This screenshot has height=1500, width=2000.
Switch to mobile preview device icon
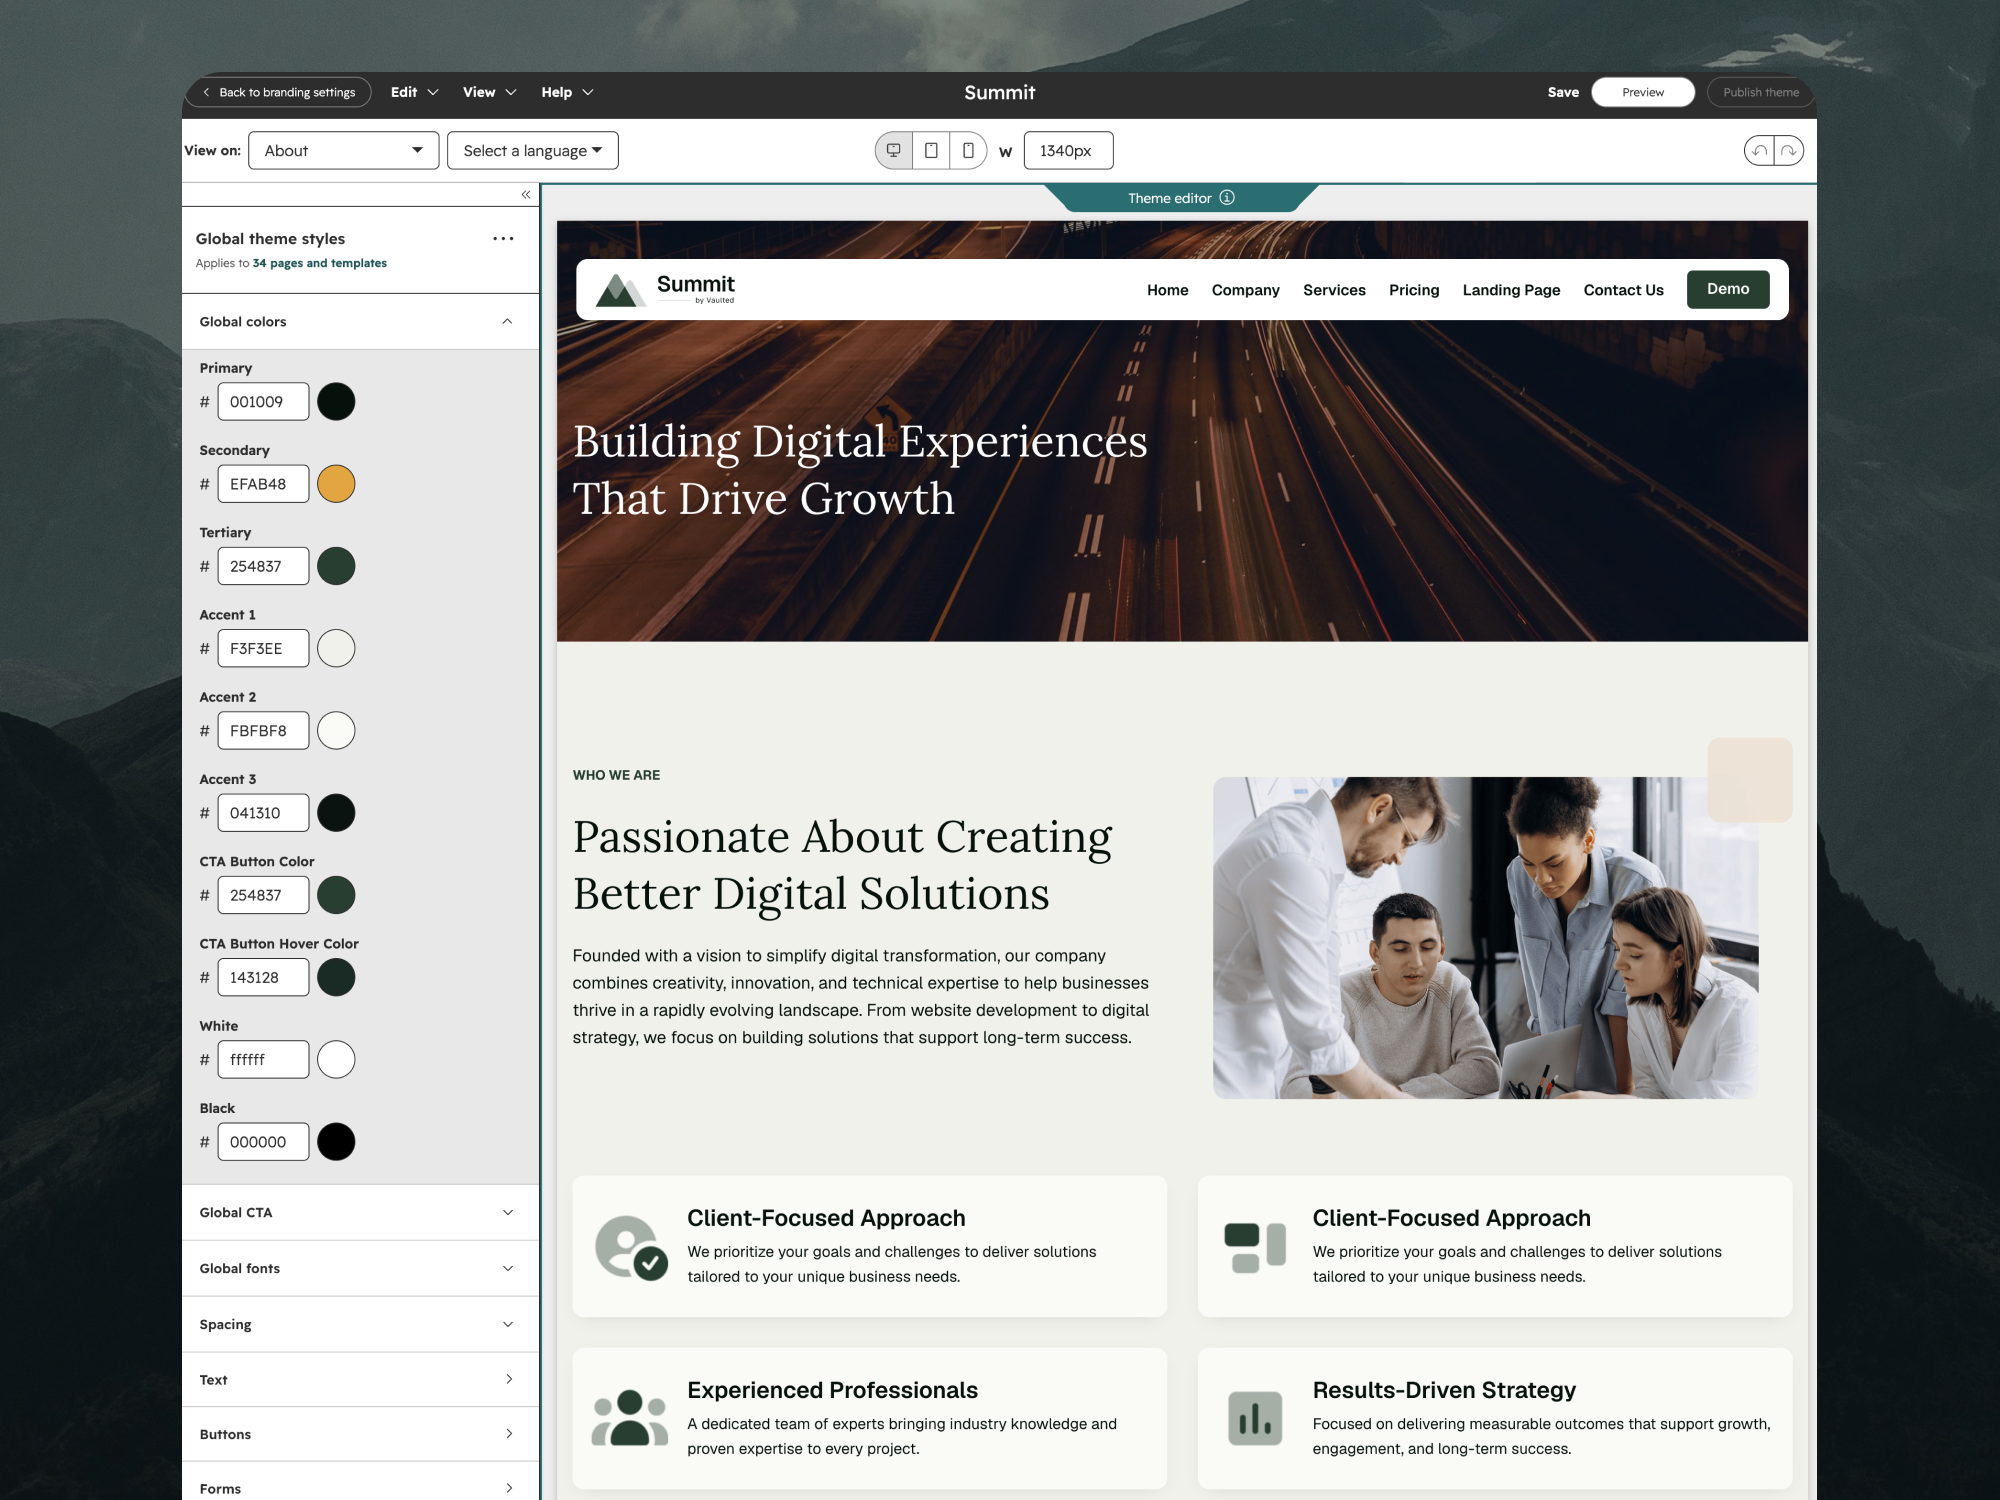pyautogui.click(x=968, y=150)
